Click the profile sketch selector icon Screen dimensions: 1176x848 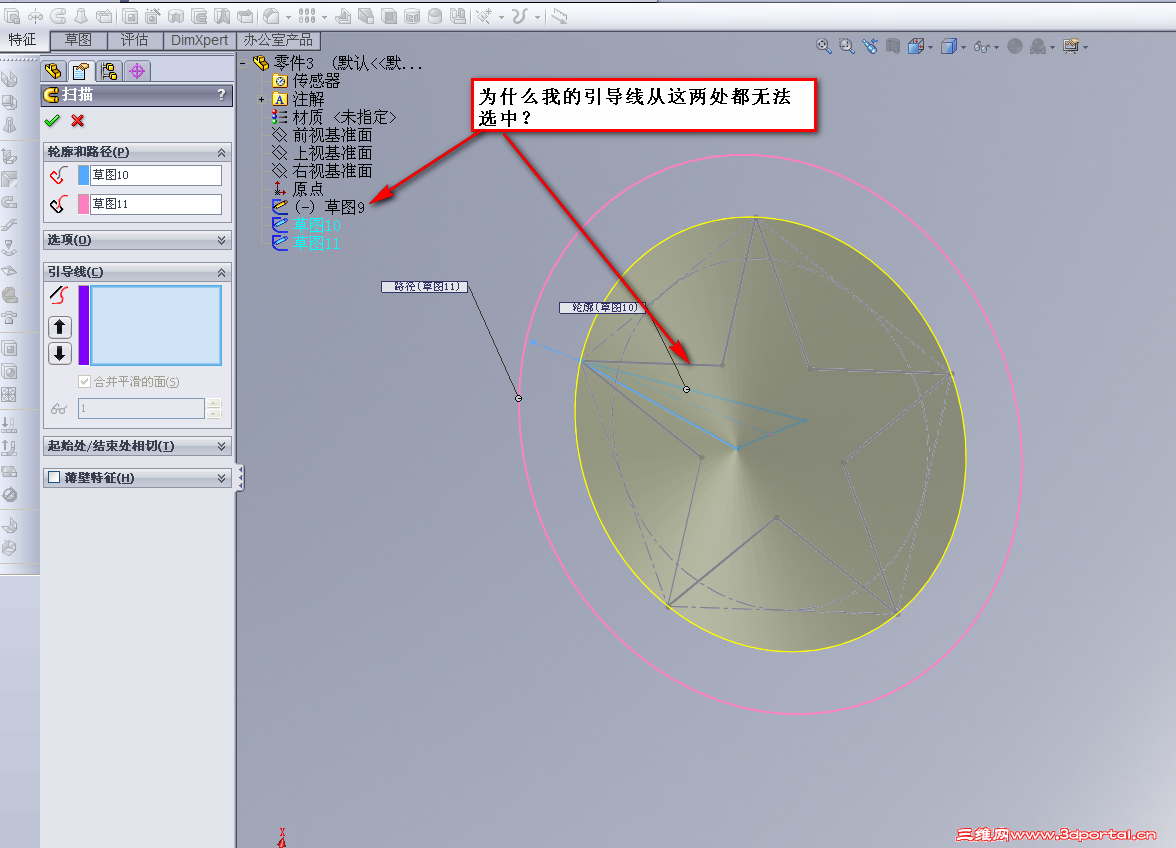click(58, 175)
